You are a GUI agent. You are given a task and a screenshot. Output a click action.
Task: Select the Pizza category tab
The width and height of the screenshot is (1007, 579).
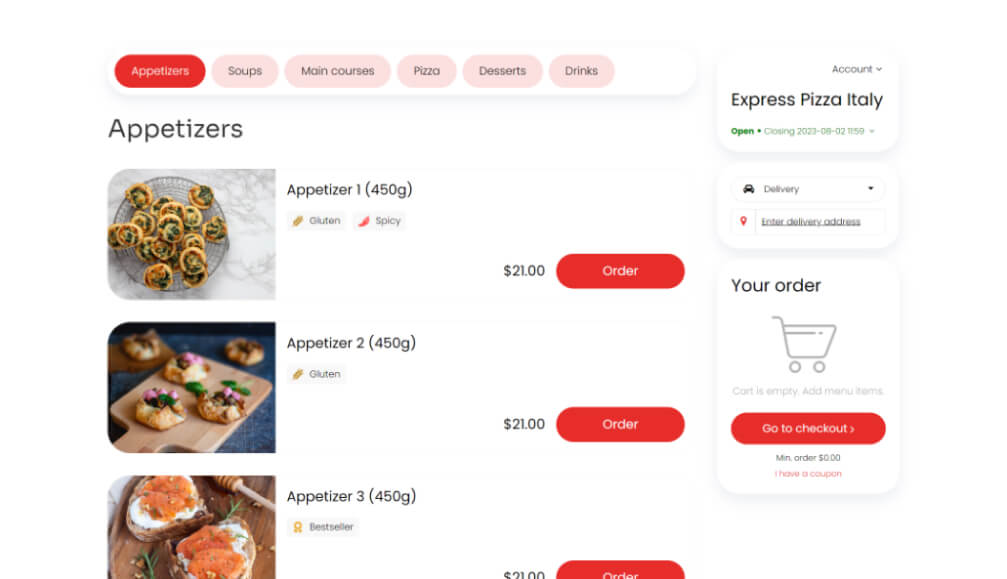click(x=426, y=71)
